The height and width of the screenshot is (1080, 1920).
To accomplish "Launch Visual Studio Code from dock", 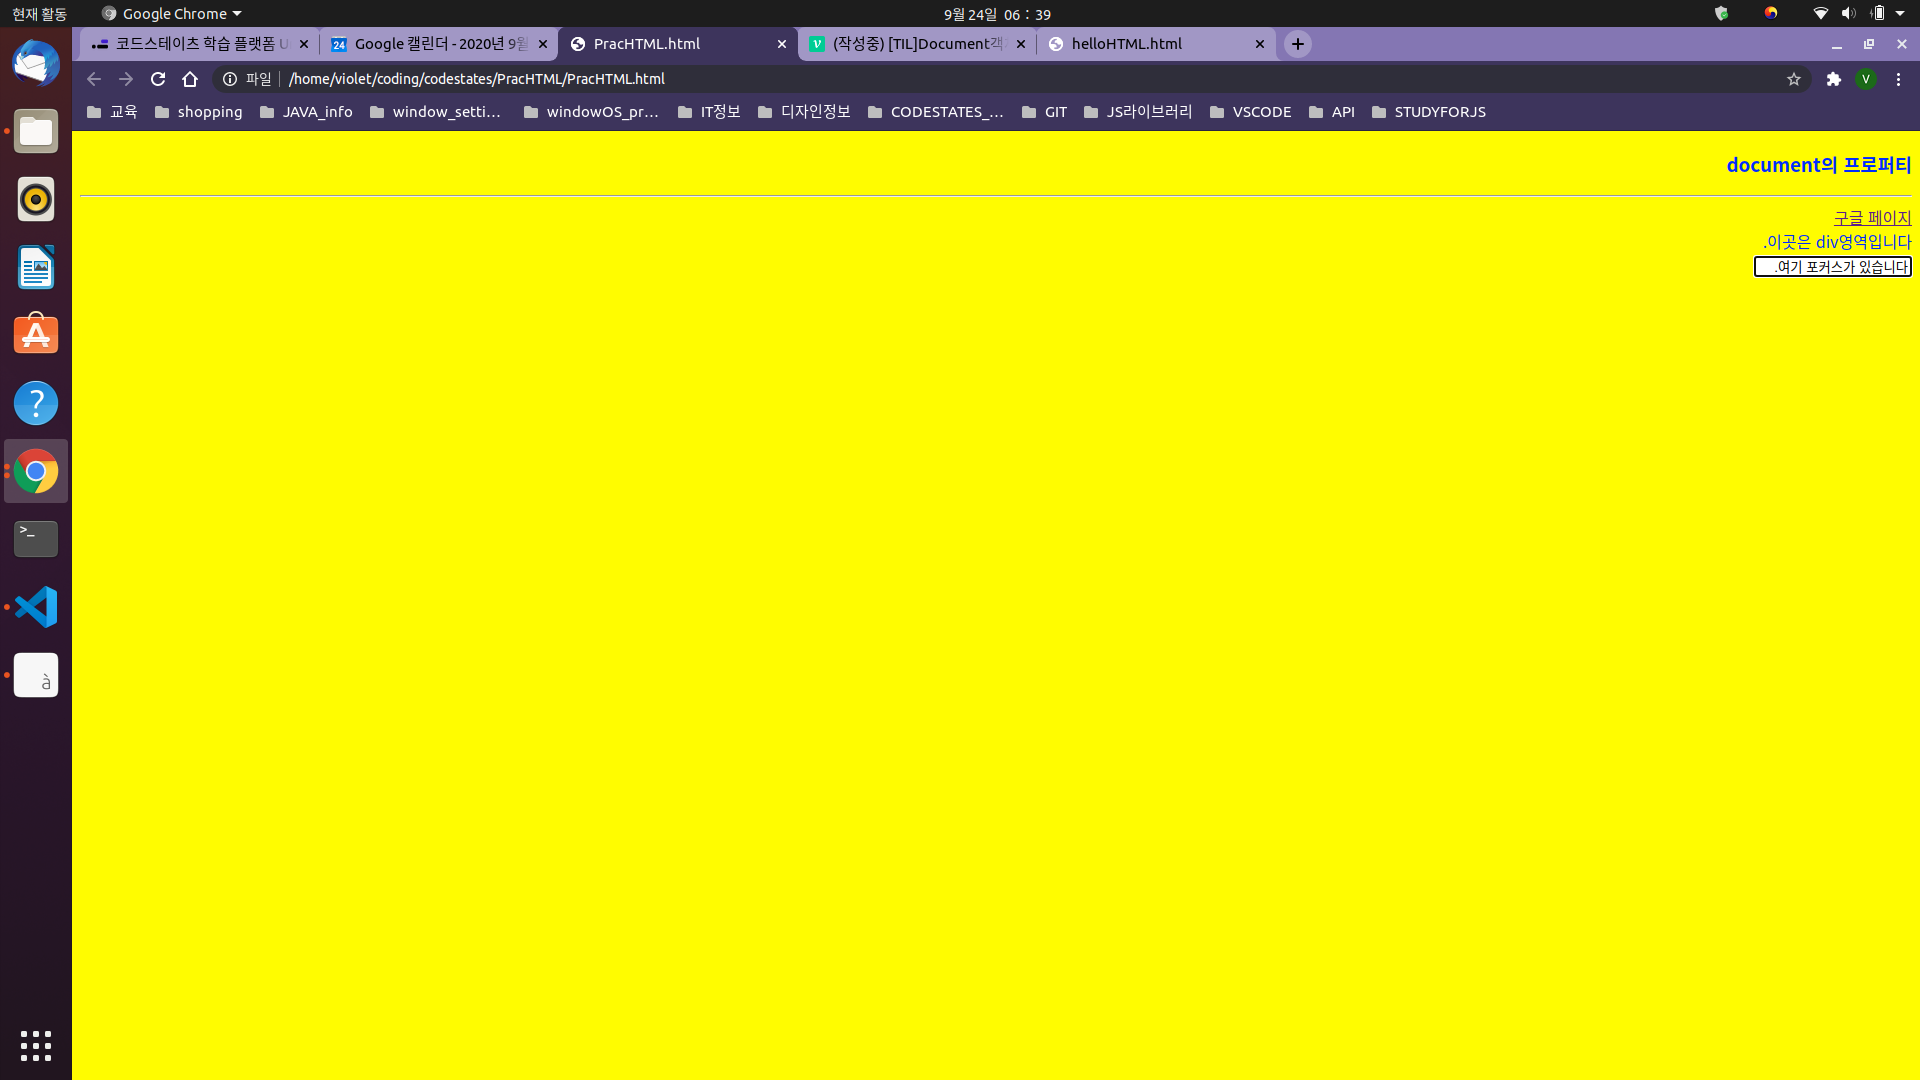I will point(36,607).
